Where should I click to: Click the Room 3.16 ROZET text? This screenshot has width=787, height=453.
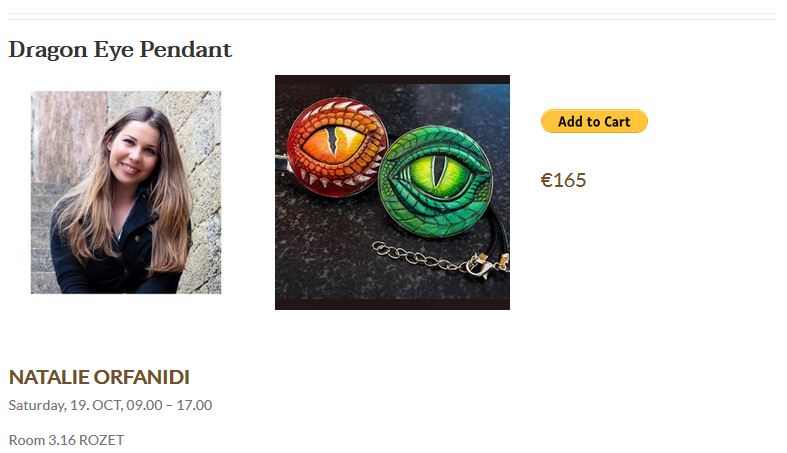66,440
